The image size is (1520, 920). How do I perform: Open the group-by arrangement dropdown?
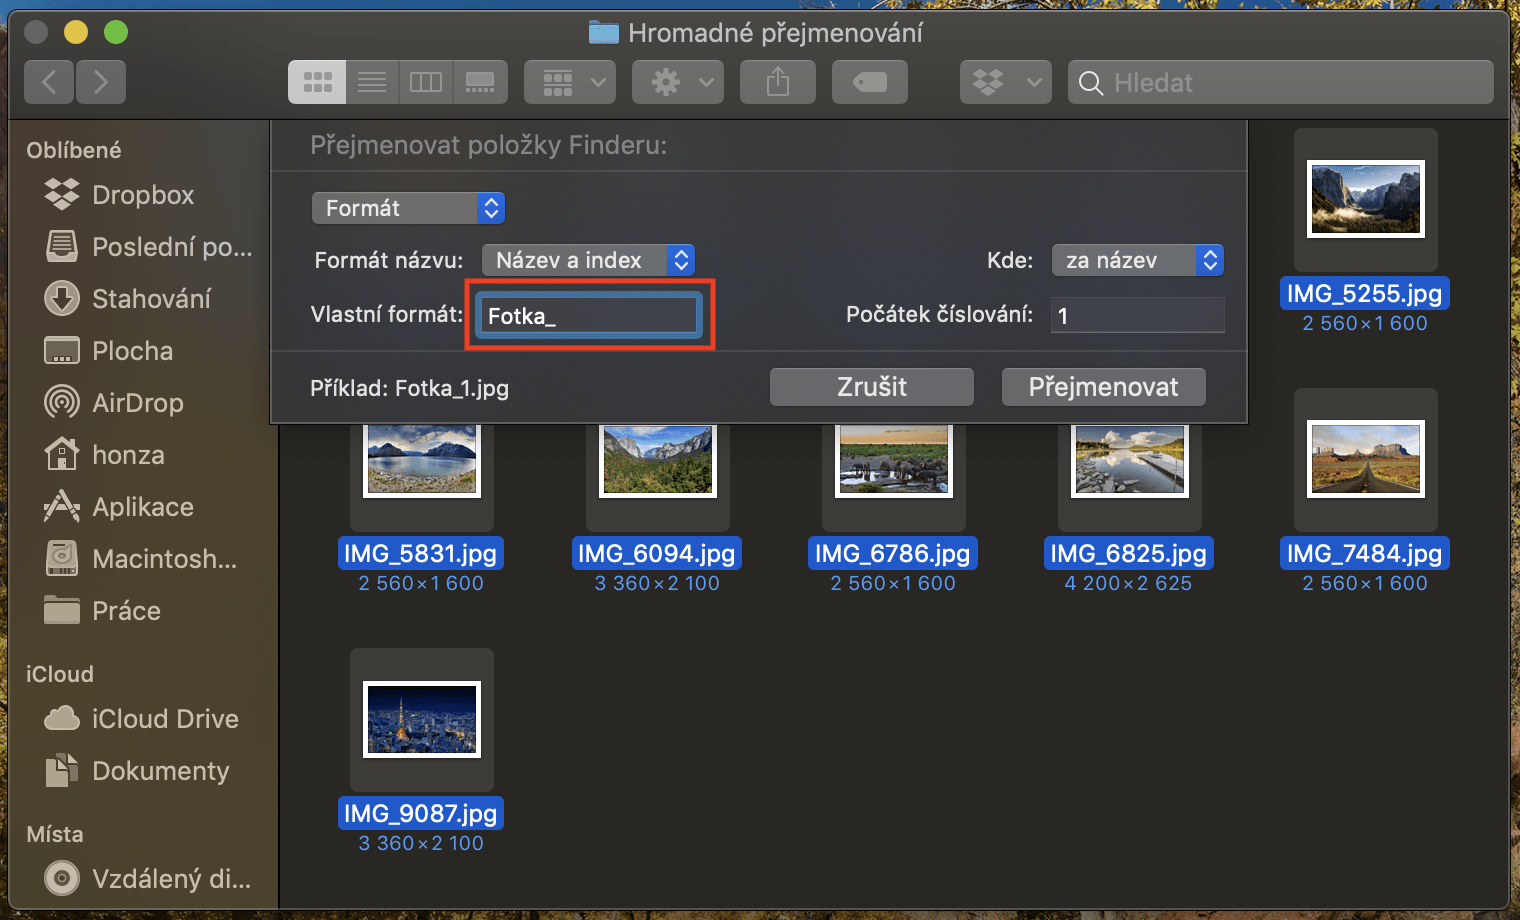570,82
